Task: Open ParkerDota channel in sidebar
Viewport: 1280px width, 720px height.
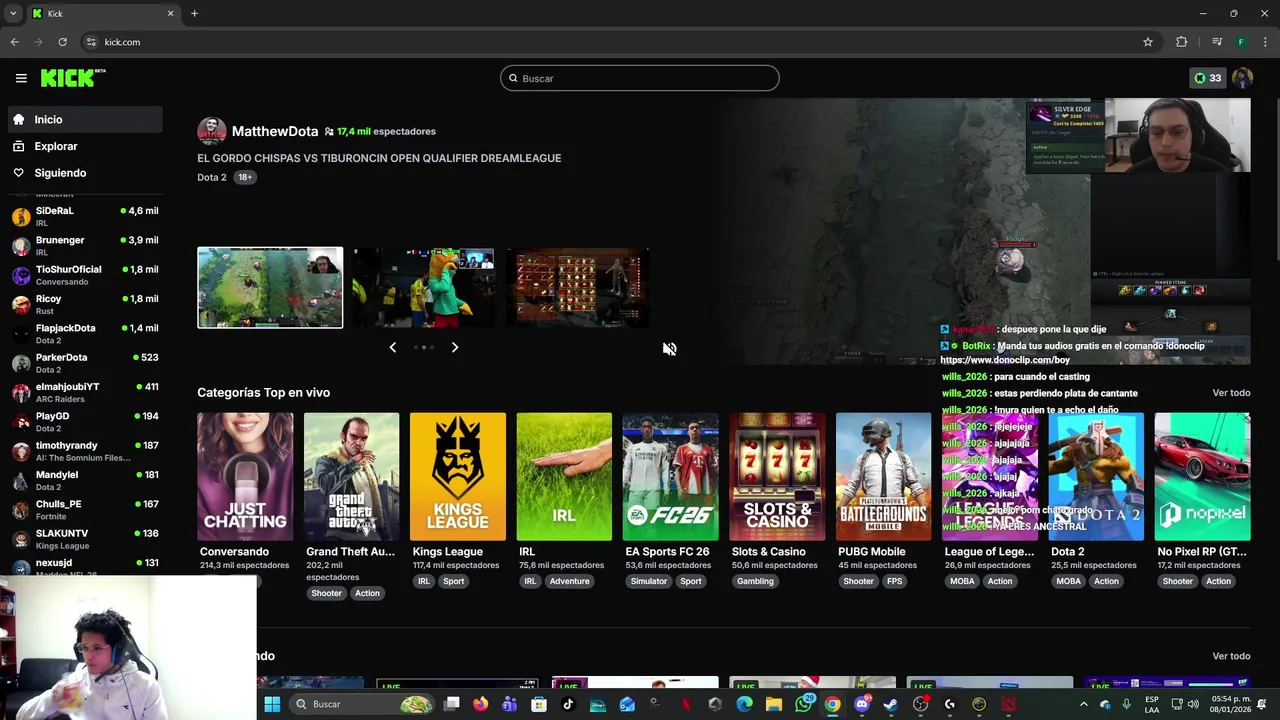Action: tap(85, 363)
